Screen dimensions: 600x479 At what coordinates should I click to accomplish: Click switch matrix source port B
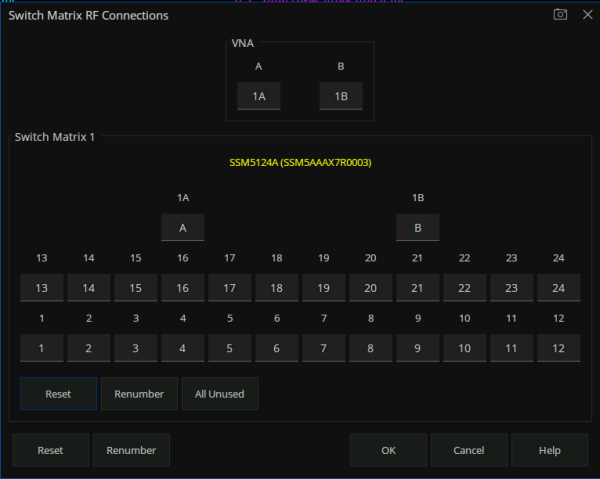418,227
